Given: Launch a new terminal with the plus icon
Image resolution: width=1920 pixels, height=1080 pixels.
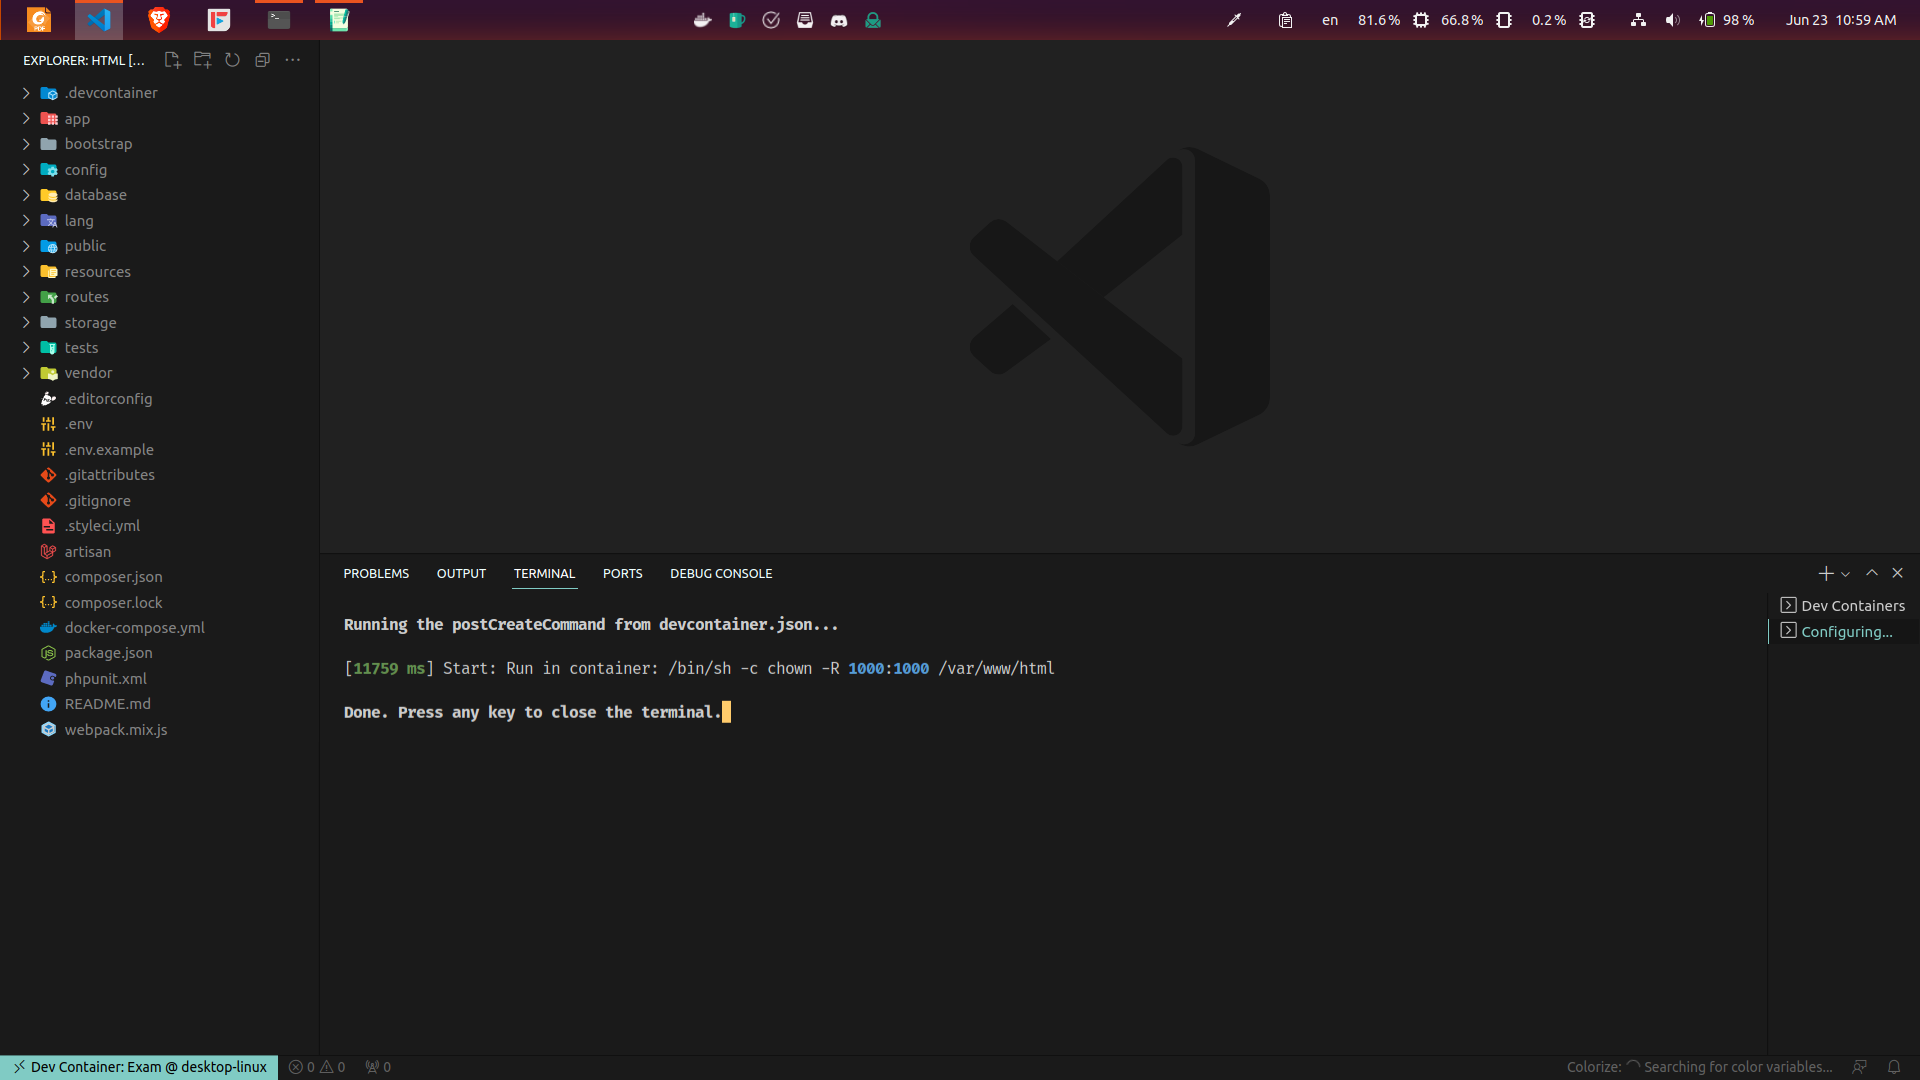Looking at the screenshot, I should pyautogui.click(x=1824, y=573).
